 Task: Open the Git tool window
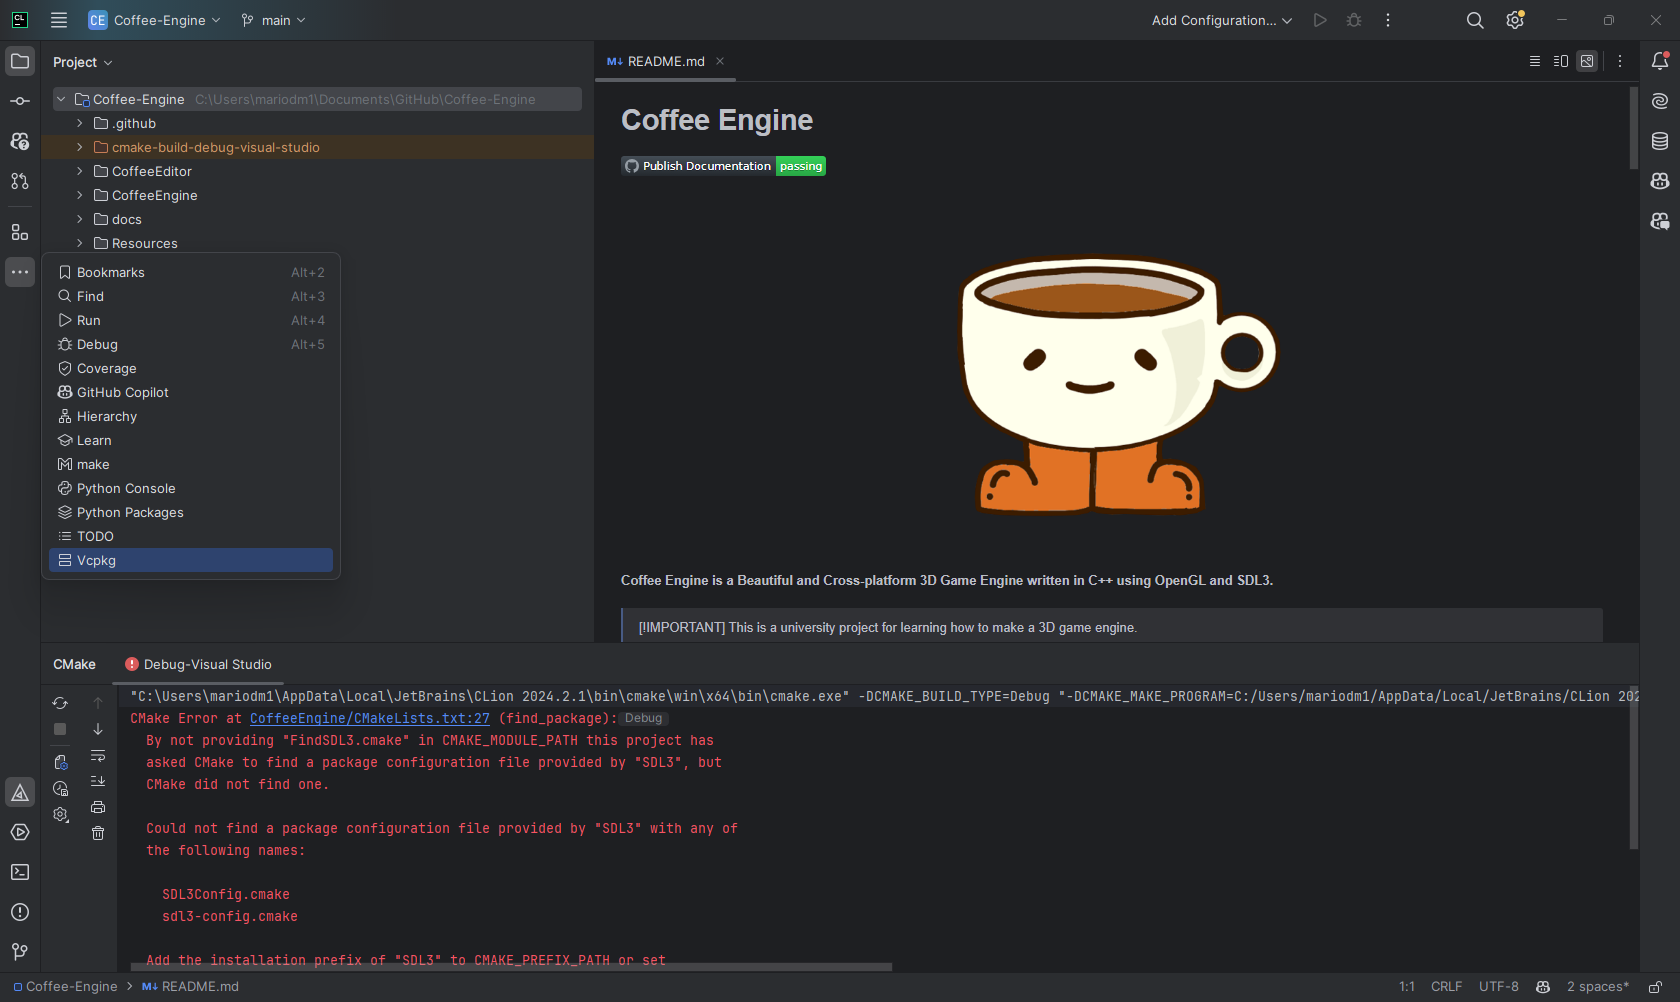[20, 952]
